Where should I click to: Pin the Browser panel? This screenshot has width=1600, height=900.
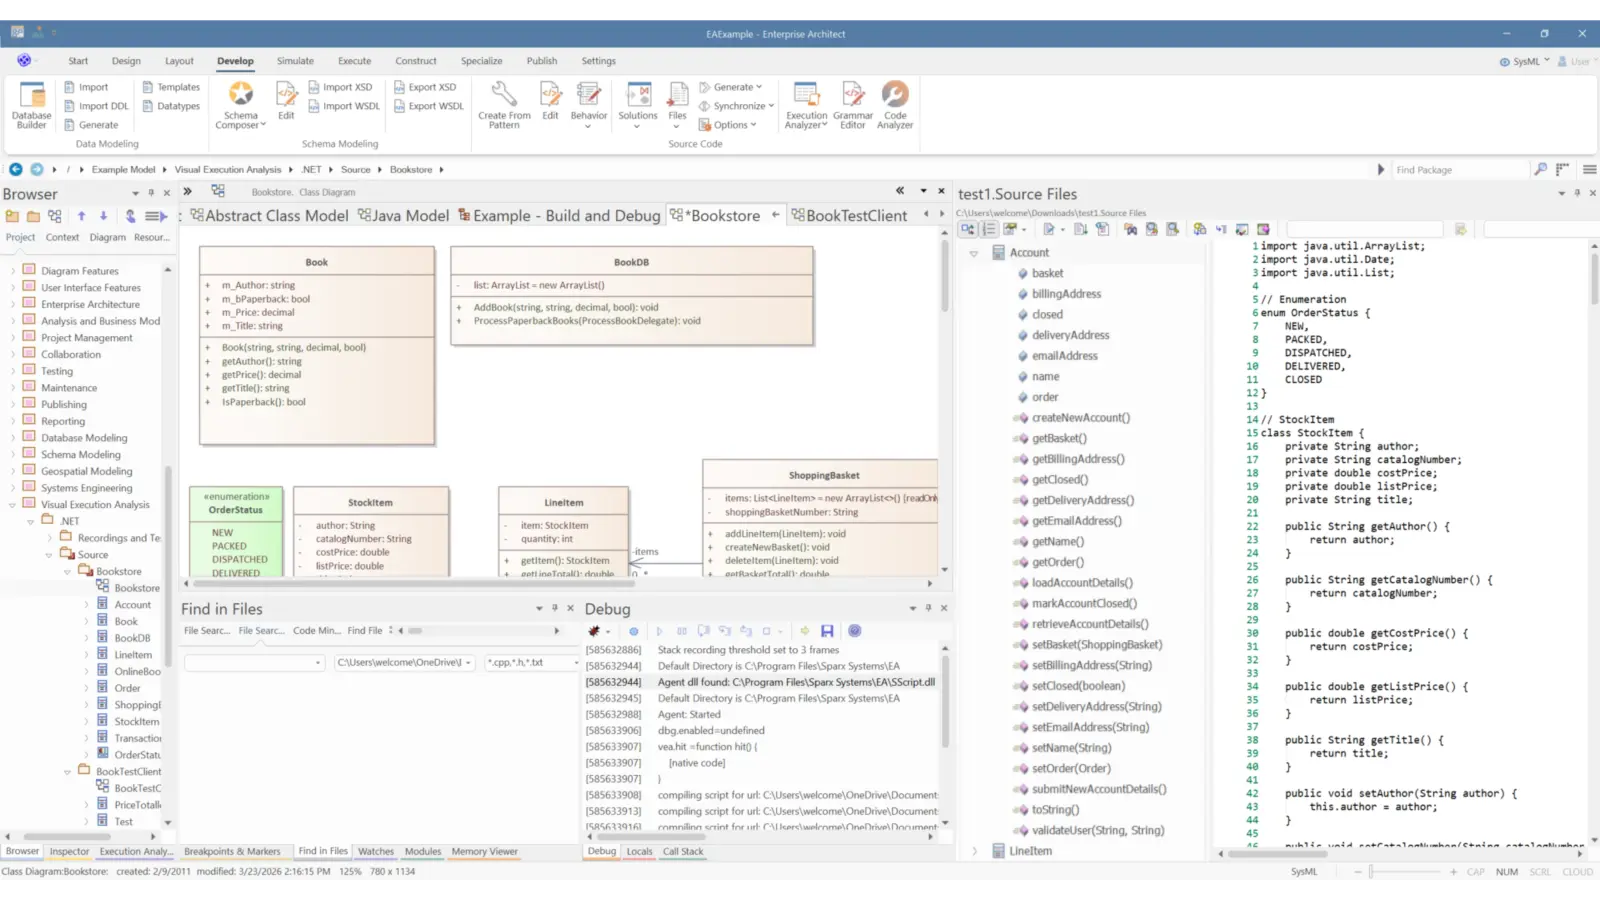point(150,193)
